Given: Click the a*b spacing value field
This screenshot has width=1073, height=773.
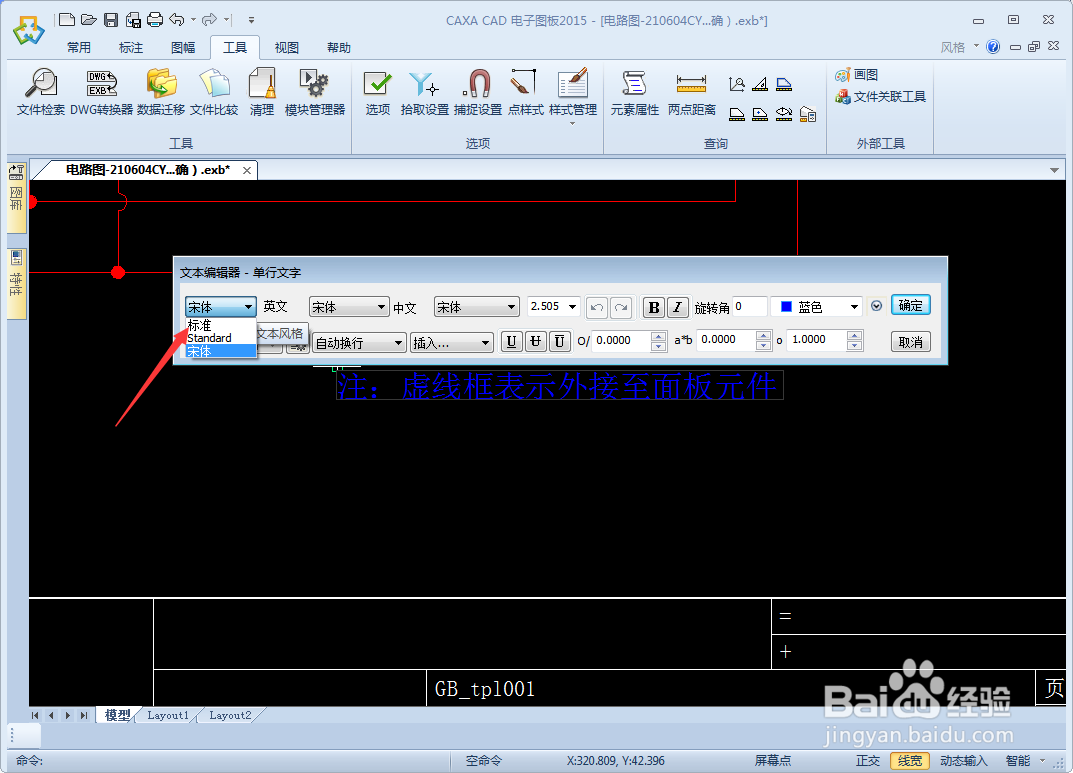Looking at the screenshot, I should pyautogui.click(x=725, y=340).
